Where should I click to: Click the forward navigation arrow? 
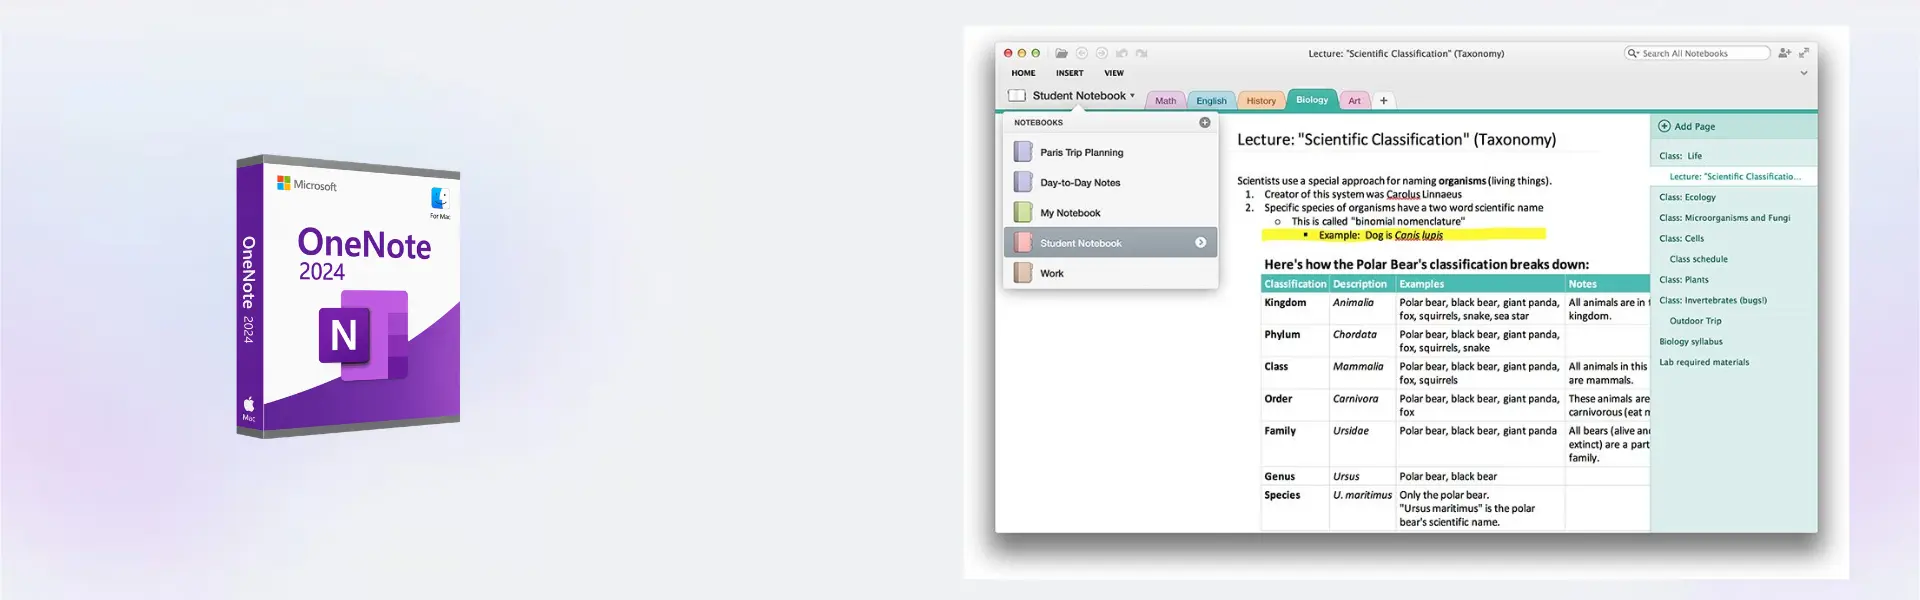(x=1102, y=53)
